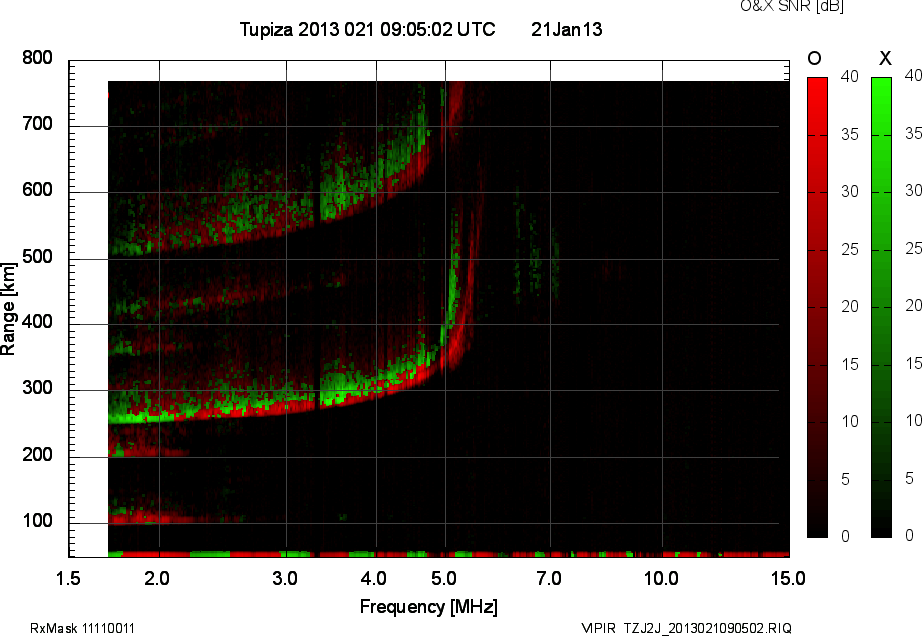Screen dimensions: 922x636
Task: Click the 800 km range tick label
Action: coord(37,58)
